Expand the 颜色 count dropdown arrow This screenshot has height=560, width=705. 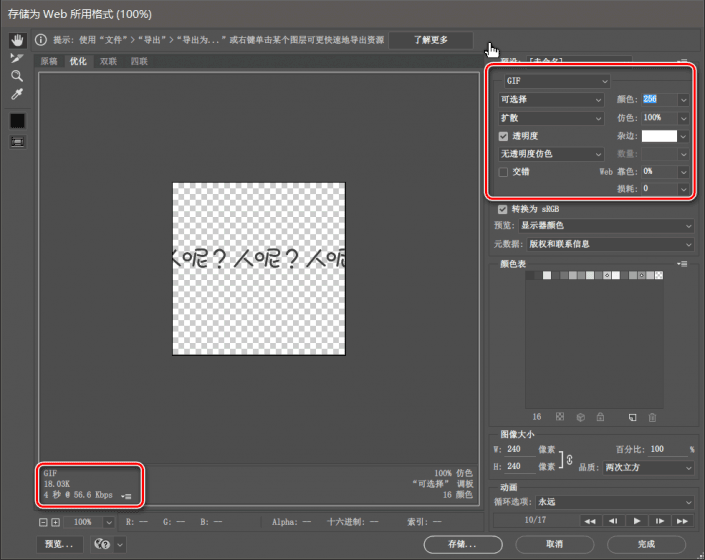[683, 100]
